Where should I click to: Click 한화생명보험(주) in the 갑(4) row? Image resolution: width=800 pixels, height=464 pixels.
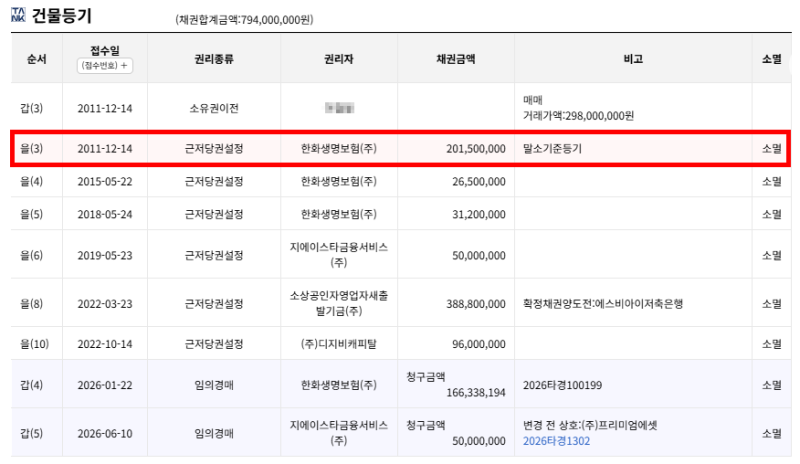point(339,385)
